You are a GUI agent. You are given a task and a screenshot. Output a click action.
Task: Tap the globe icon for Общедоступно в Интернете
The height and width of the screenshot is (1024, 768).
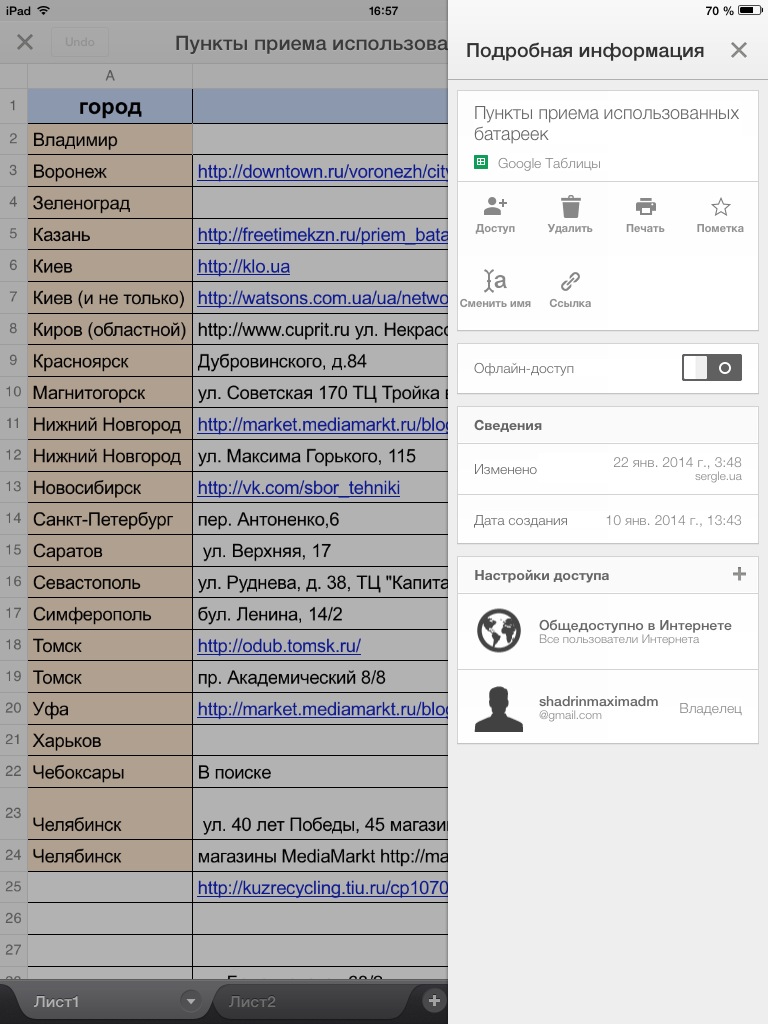coord(498,631)
